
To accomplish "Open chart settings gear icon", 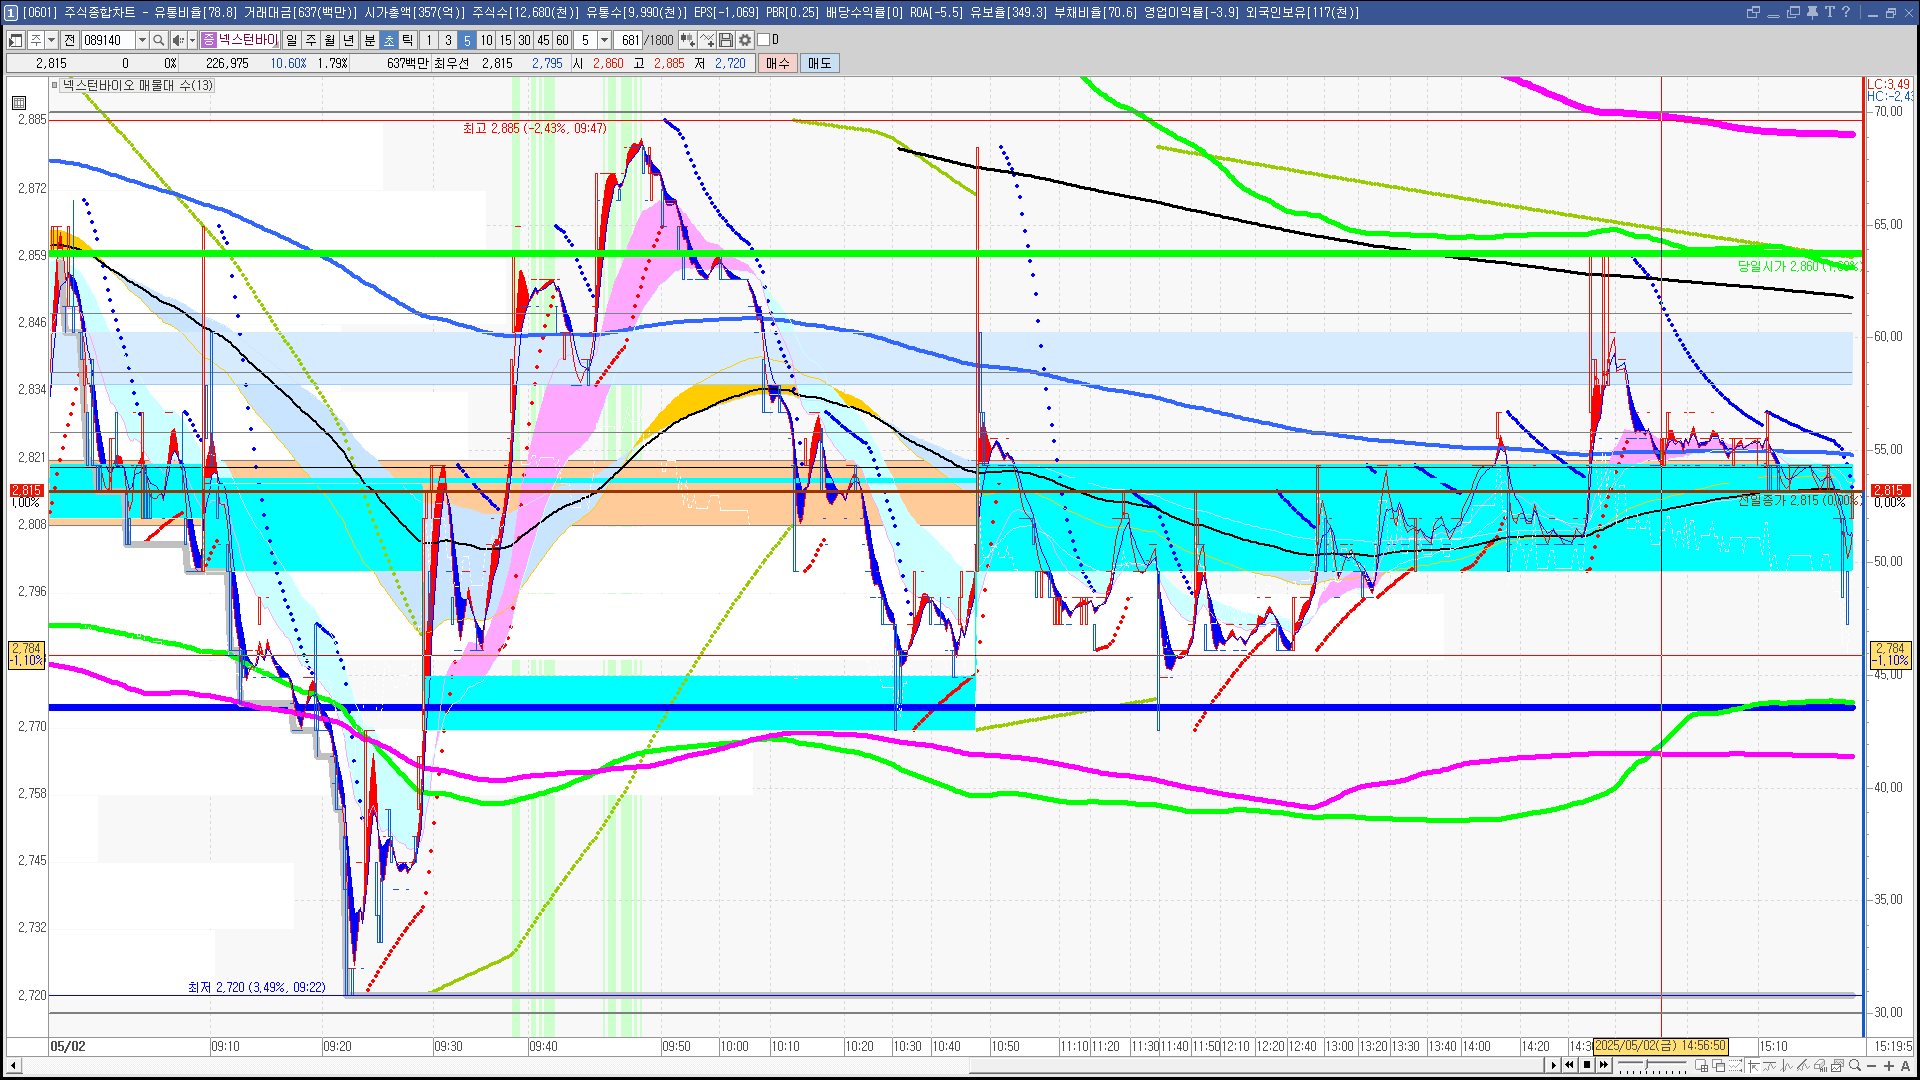I will 745,40.
